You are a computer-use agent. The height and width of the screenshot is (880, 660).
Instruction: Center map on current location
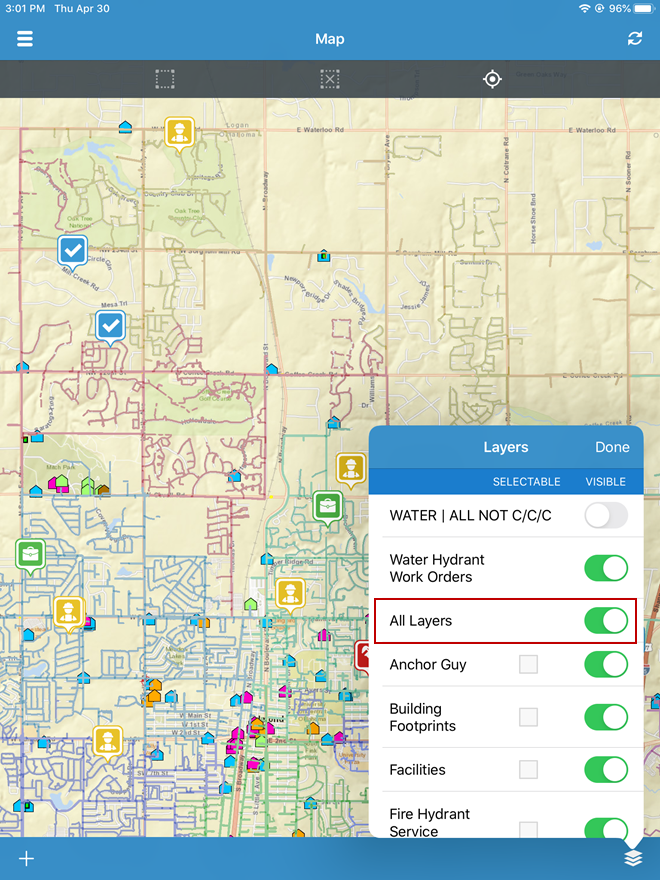point(492,79)
